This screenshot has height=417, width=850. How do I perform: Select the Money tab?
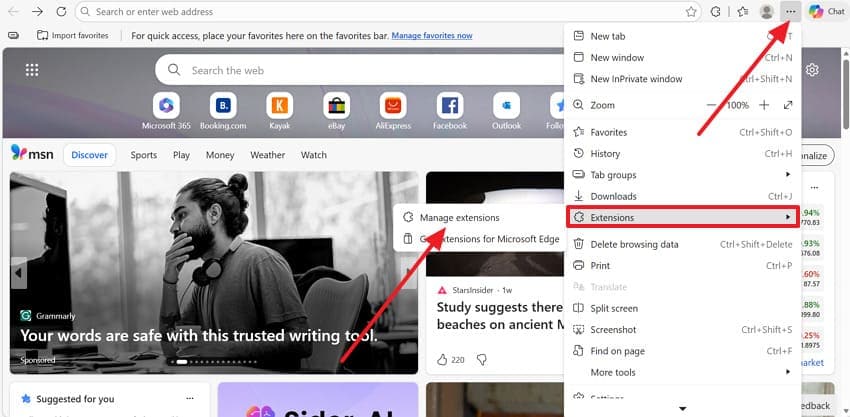pyautogui.click(x=220, y=155)
